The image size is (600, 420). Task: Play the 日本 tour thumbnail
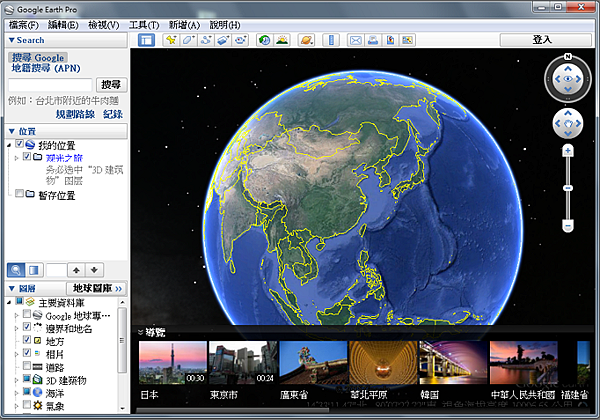coord(173,363)
